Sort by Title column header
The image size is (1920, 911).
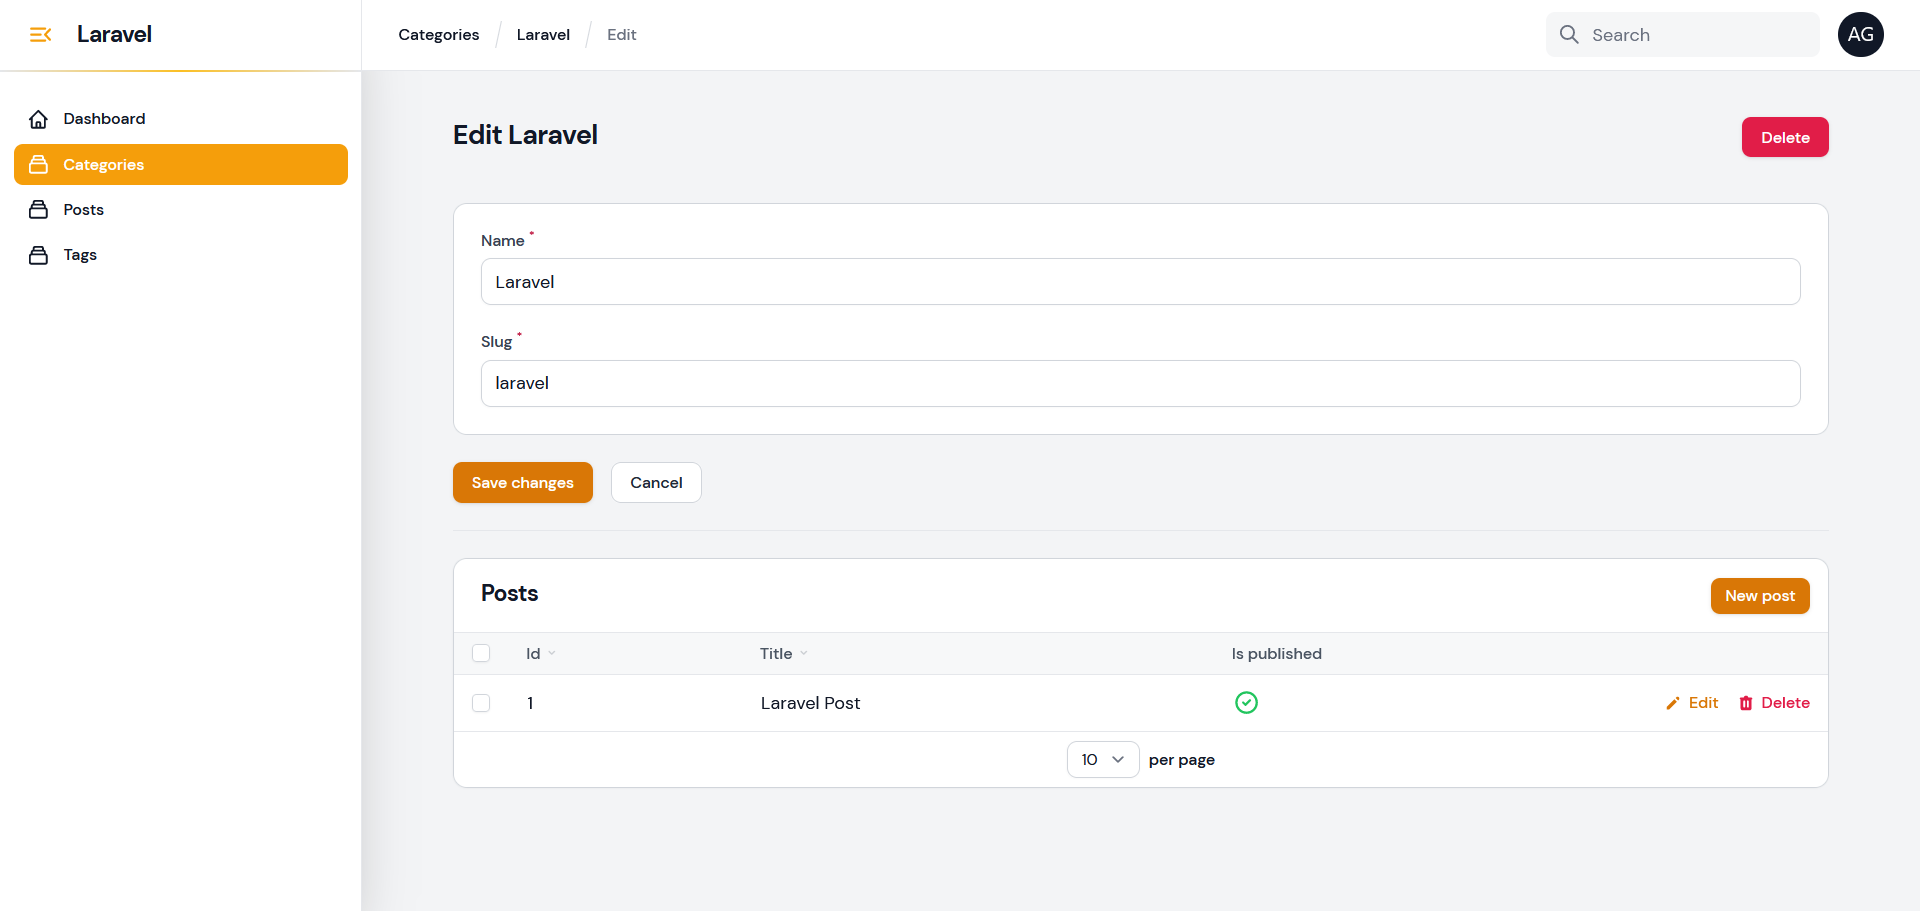click(783, 654)
